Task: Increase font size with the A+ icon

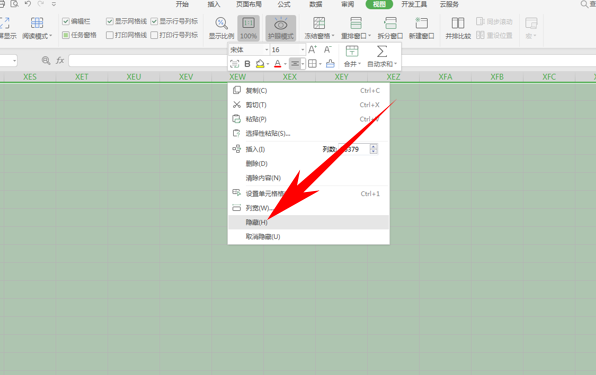Action: coord(312,50)
